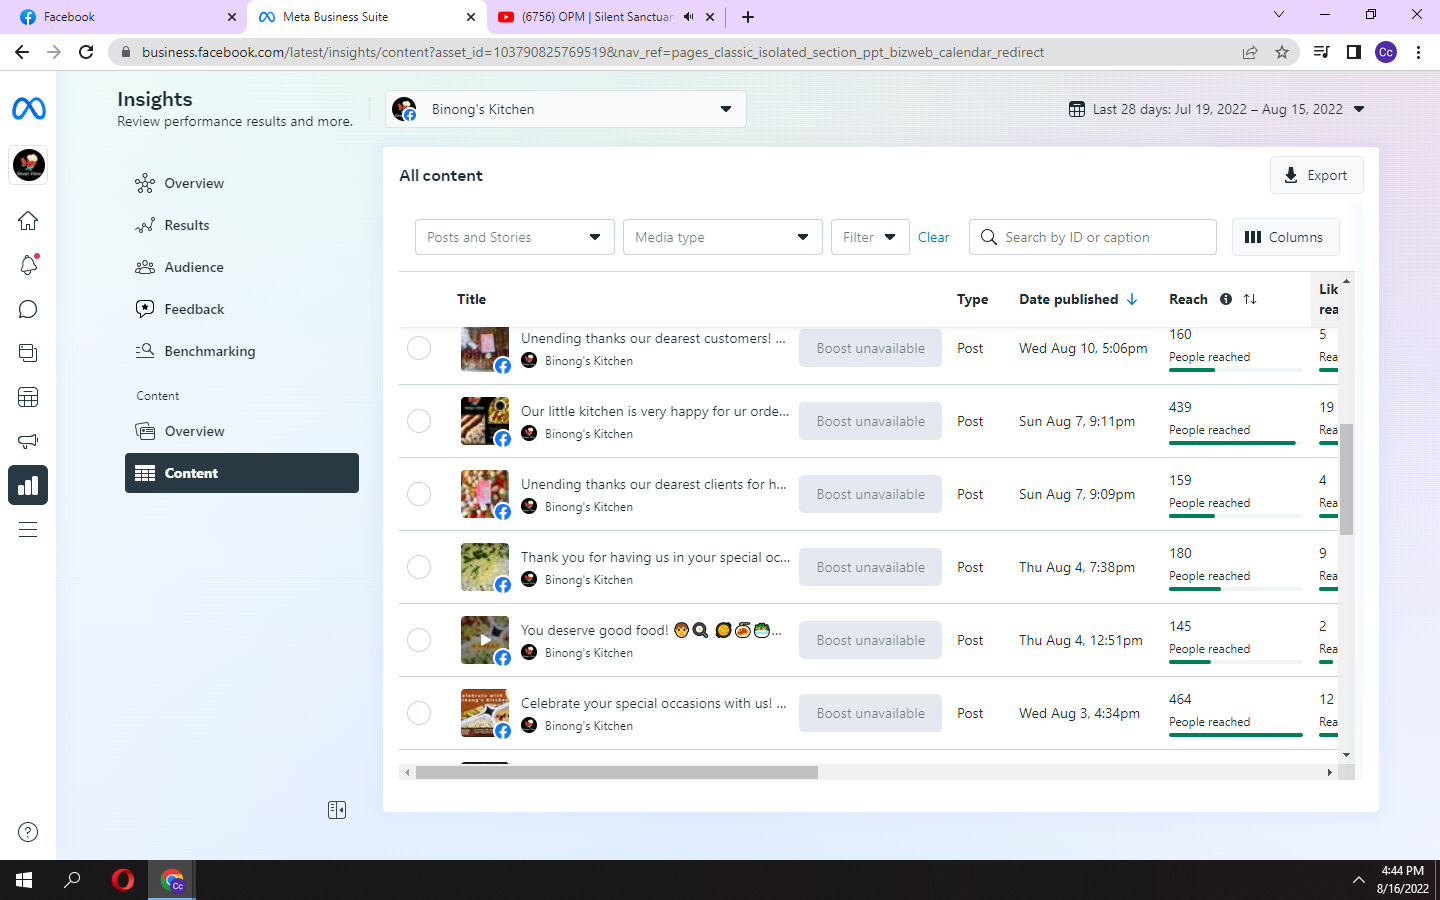Sort by Date published arrow
Image resolution: width=1440 pixels, height=900 pixels.
[x=1132, y=299]
